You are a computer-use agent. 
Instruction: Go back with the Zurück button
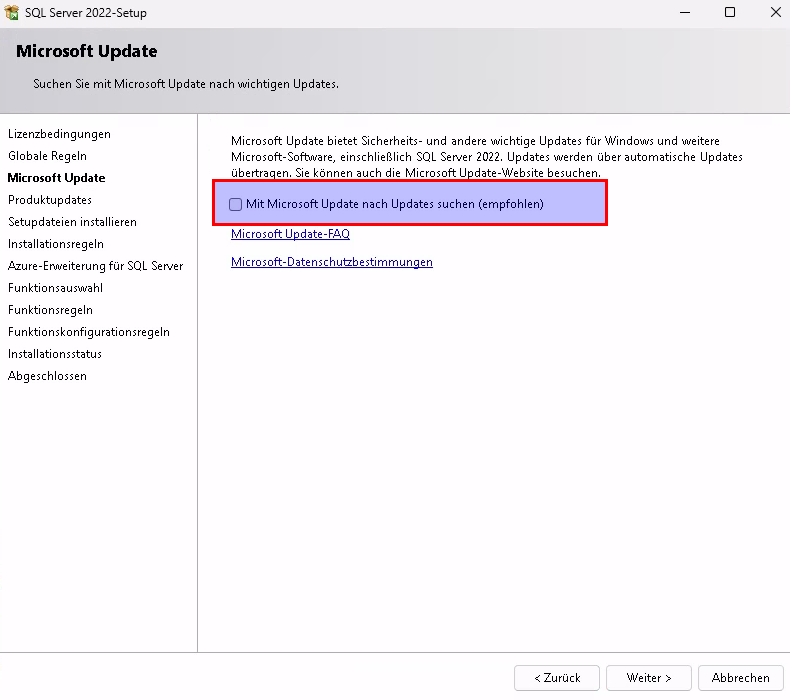pos(556,678)
